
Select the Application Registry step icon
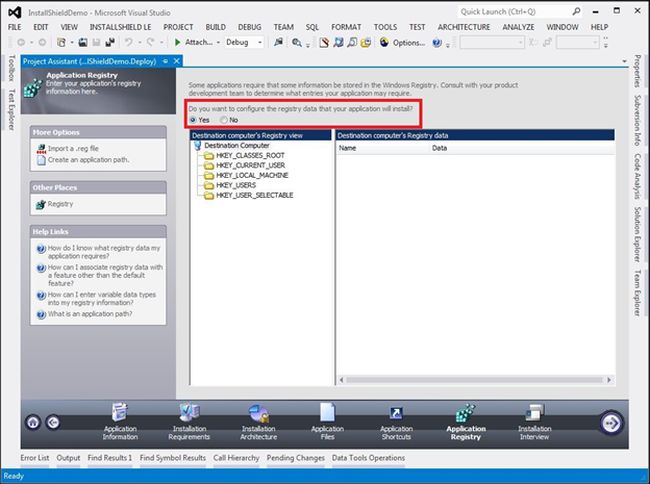466,413
